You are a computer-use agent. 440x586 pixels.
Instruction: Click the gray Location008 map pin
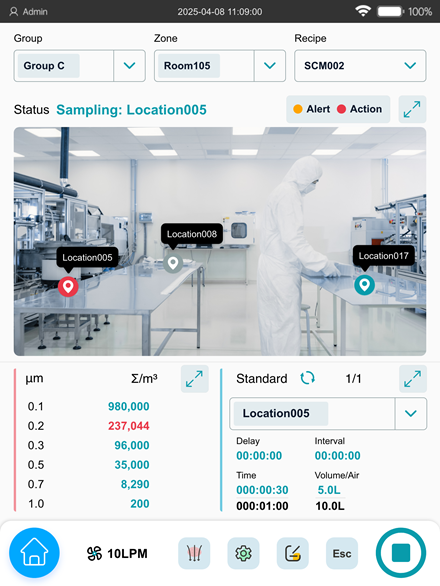pos(173,263)
